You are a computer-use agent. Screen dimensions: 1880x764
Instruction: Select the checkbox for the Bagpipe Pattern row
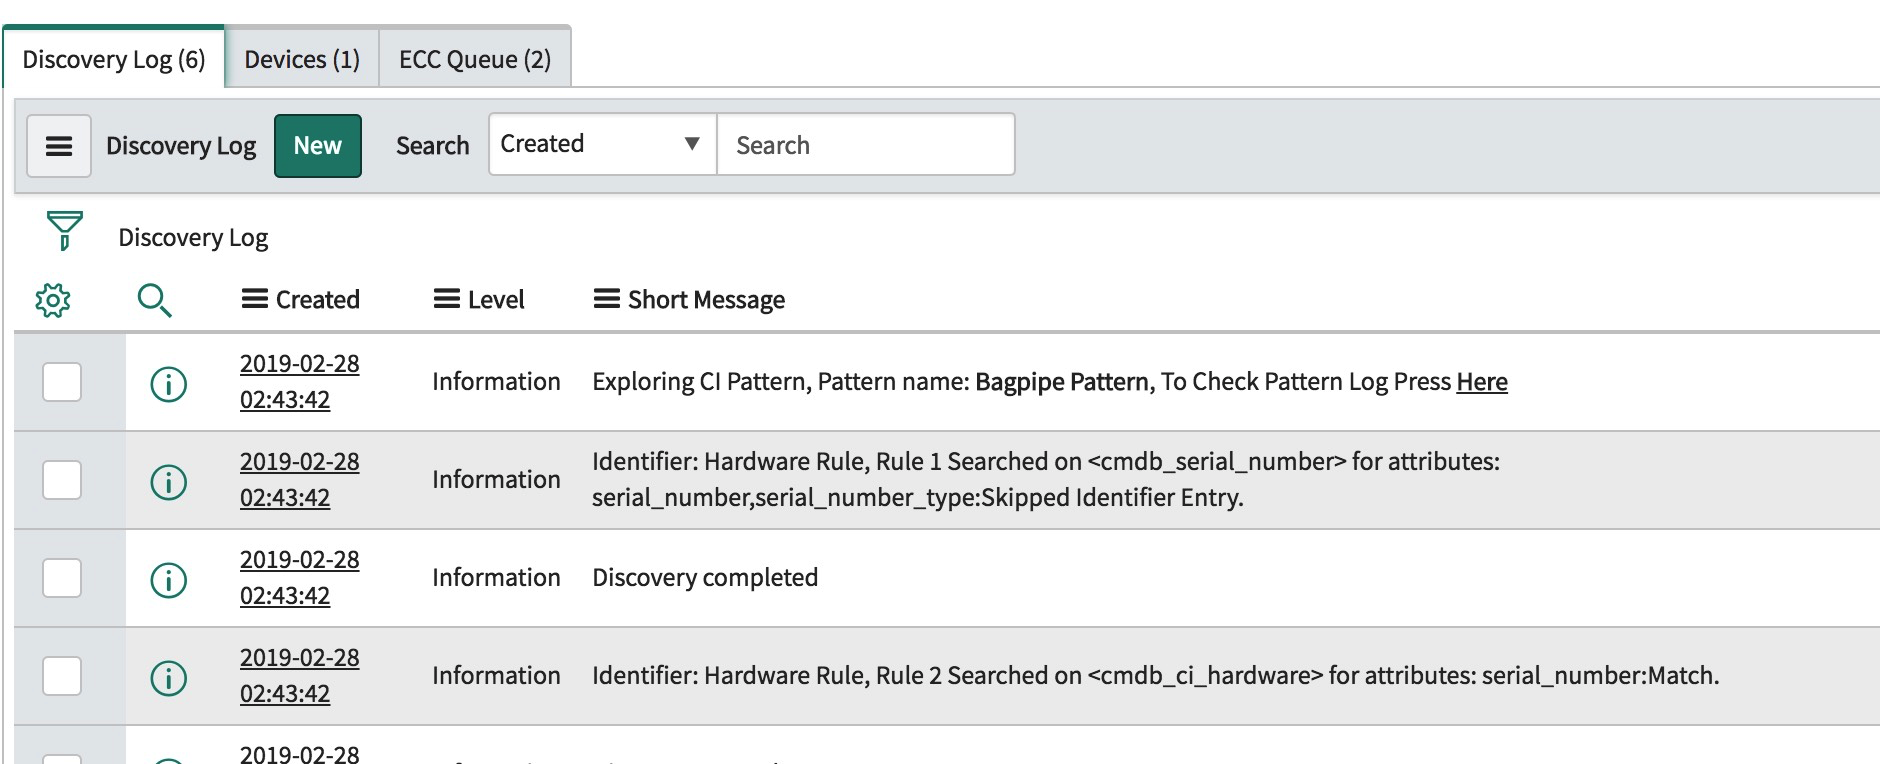[x=62, y=382]
